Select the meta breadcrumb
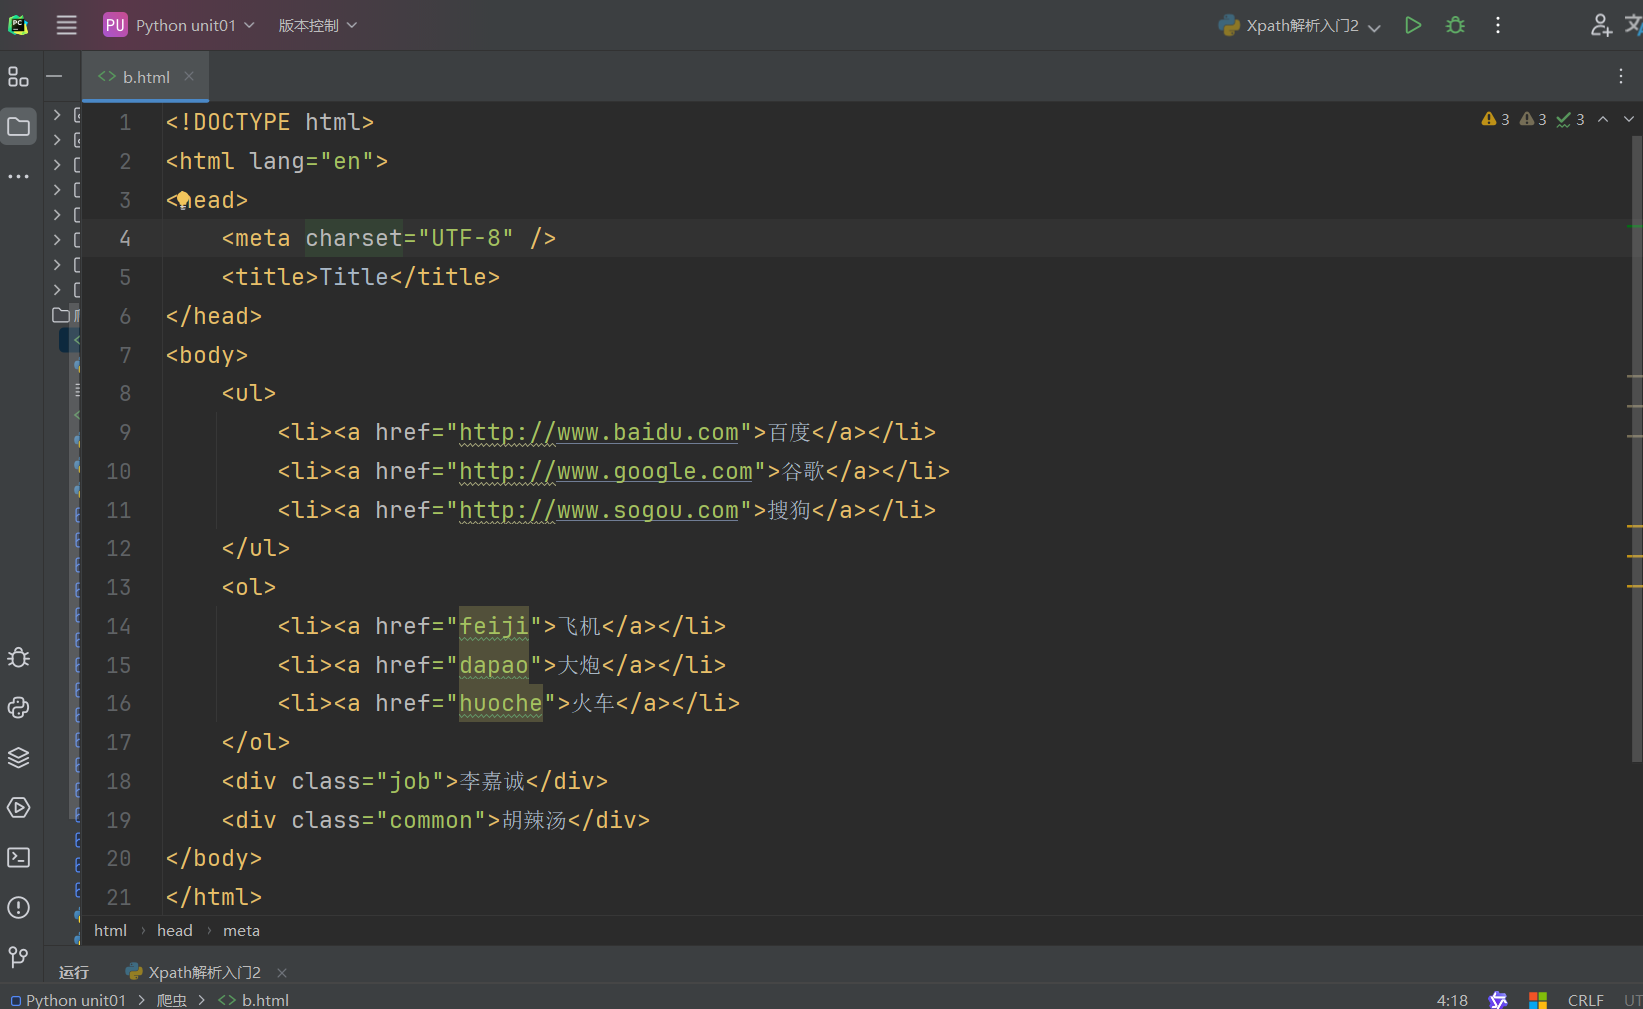This screenshot has height=1009, width=1643. [241, 930]
